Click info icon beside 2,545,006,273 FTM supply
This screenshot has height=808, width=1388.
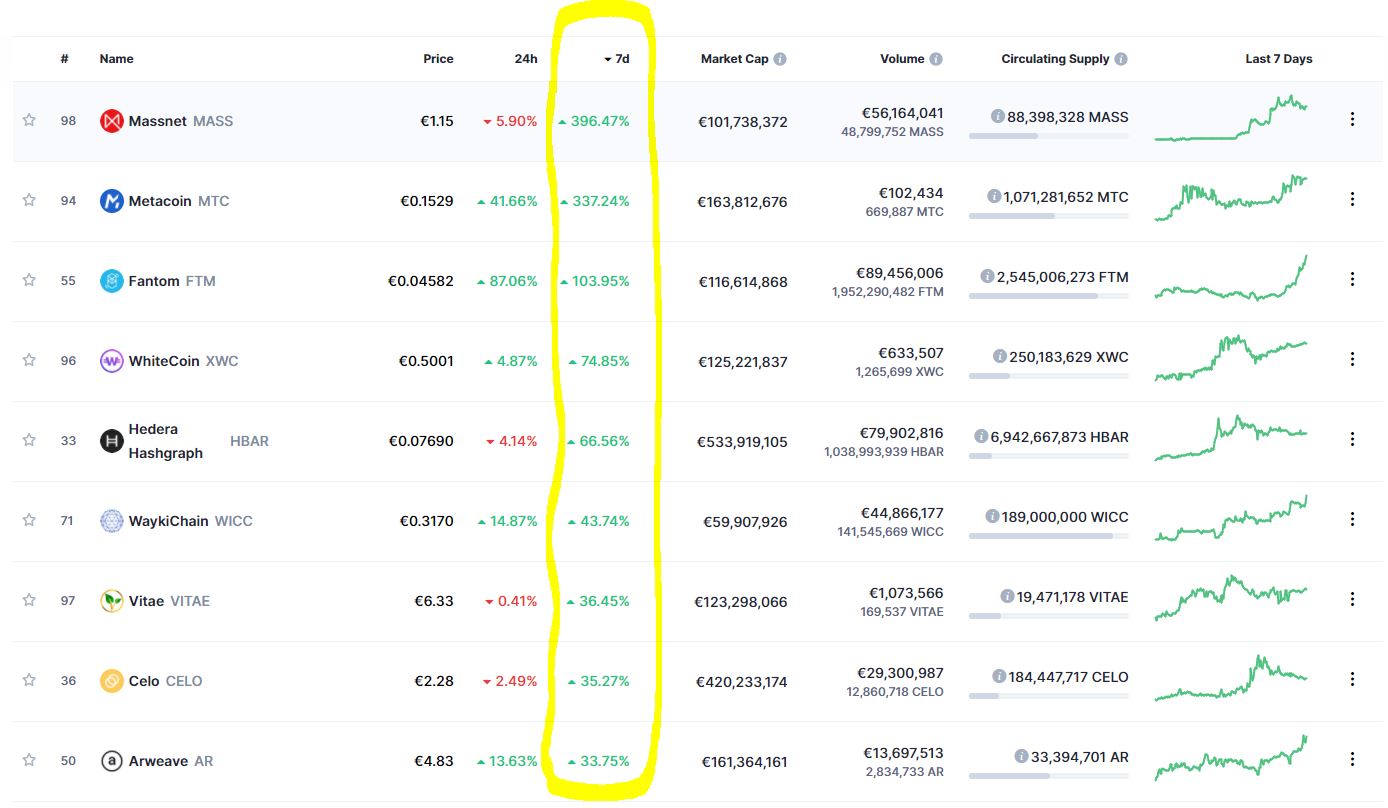(987, 277)
